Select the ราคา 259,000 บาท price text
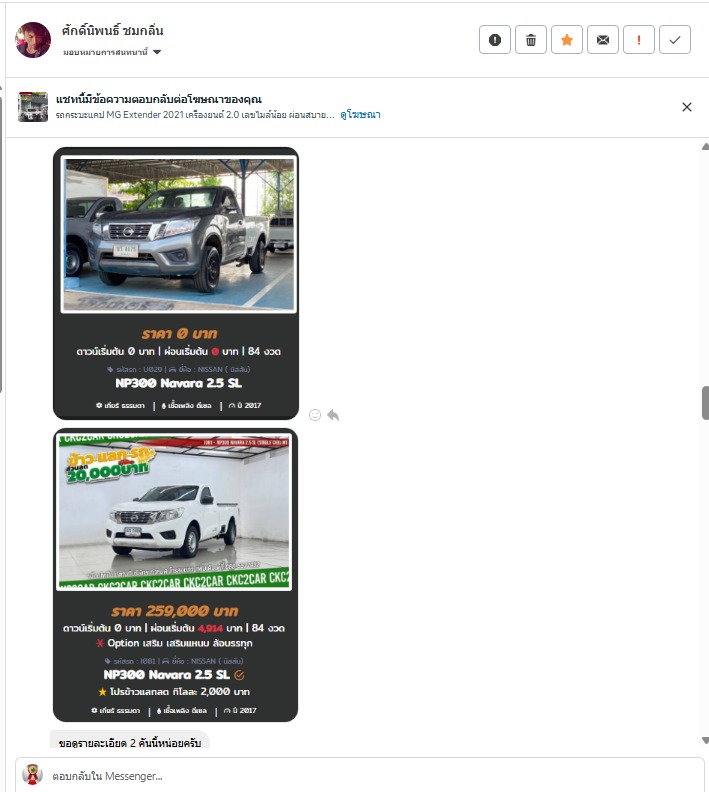709x792 pixels. [175, 611]
